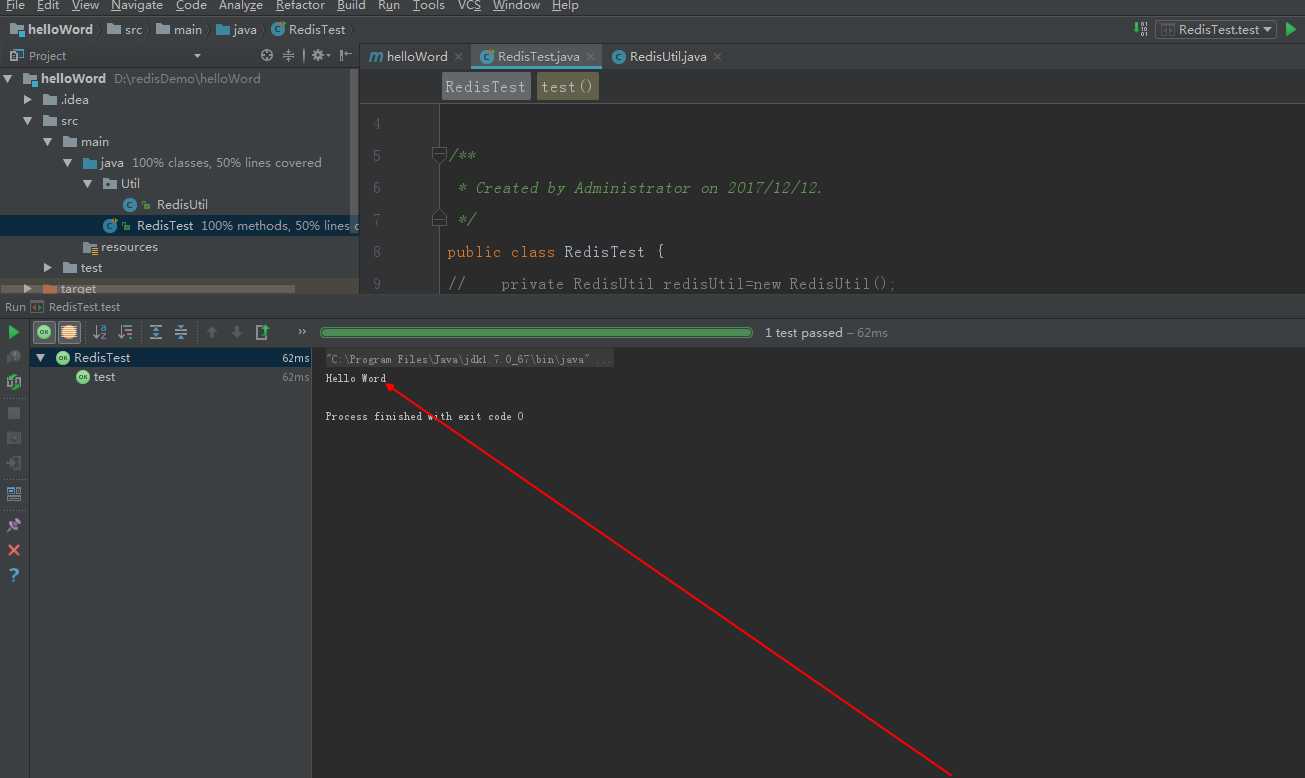Restore the Run tool window layout
1305x778 pixels.
(14, 493)
